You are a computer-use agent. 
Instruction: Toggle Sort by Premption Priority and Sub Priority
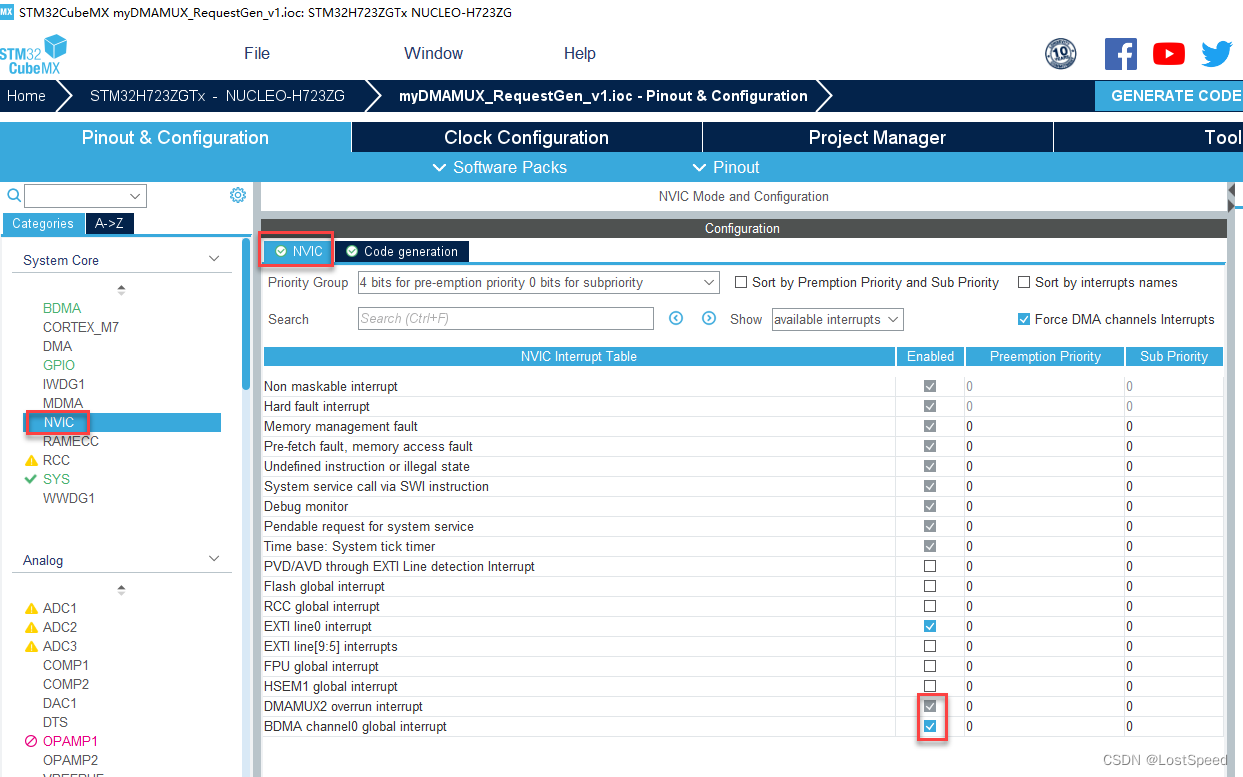pos(741,282)
